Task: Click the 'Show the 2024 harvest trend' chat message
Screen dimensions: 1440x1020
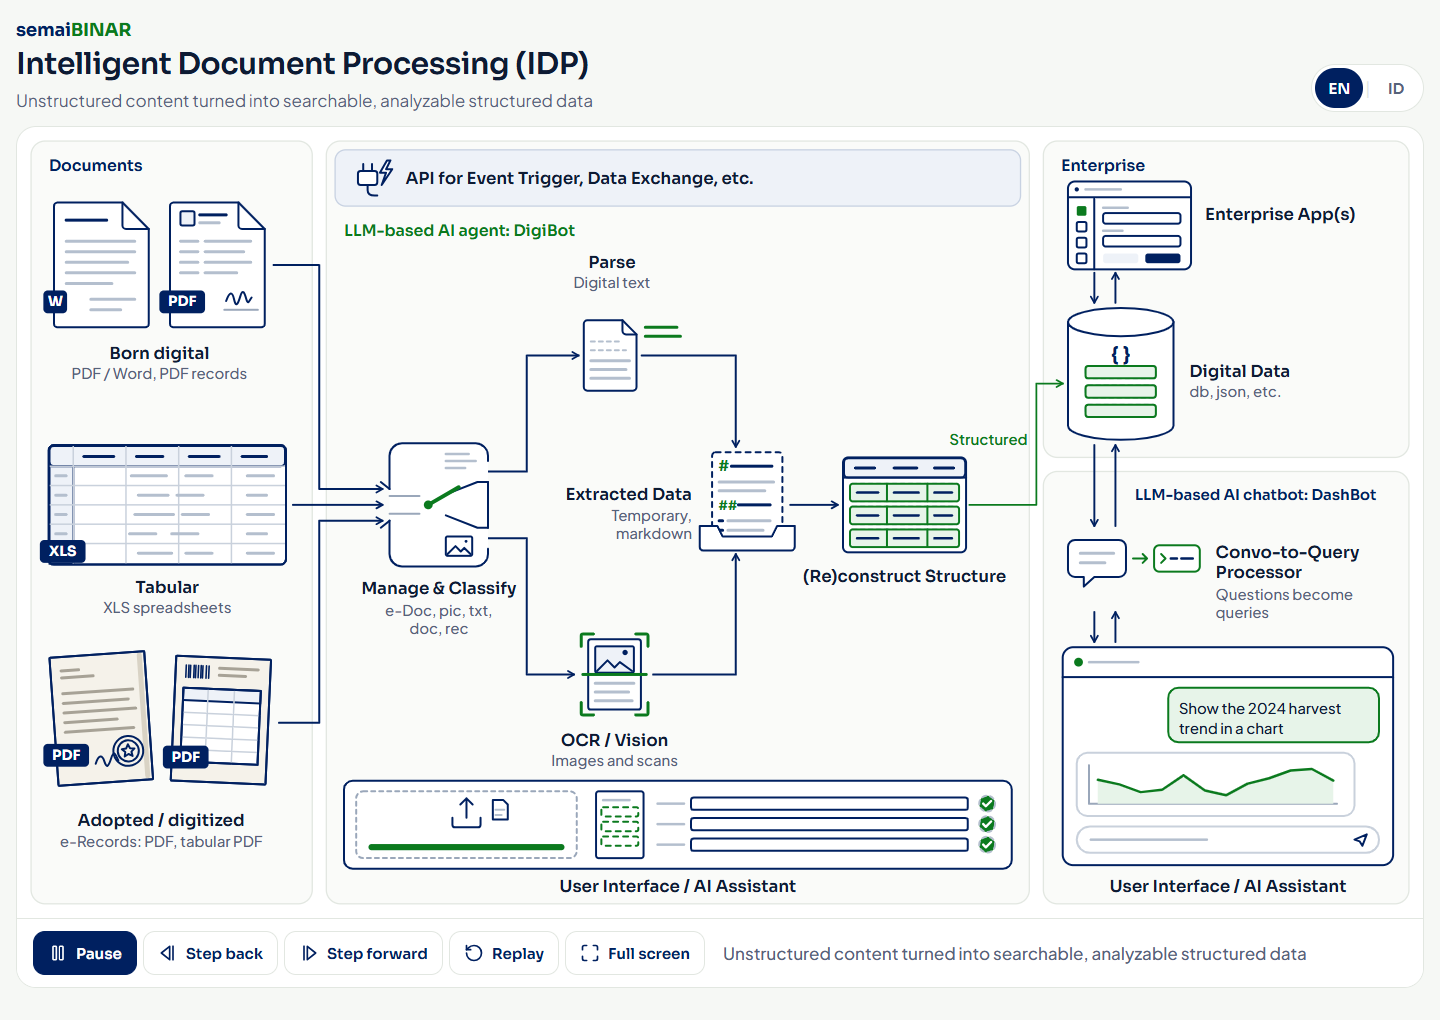Action: click(x=1273, y=715)
